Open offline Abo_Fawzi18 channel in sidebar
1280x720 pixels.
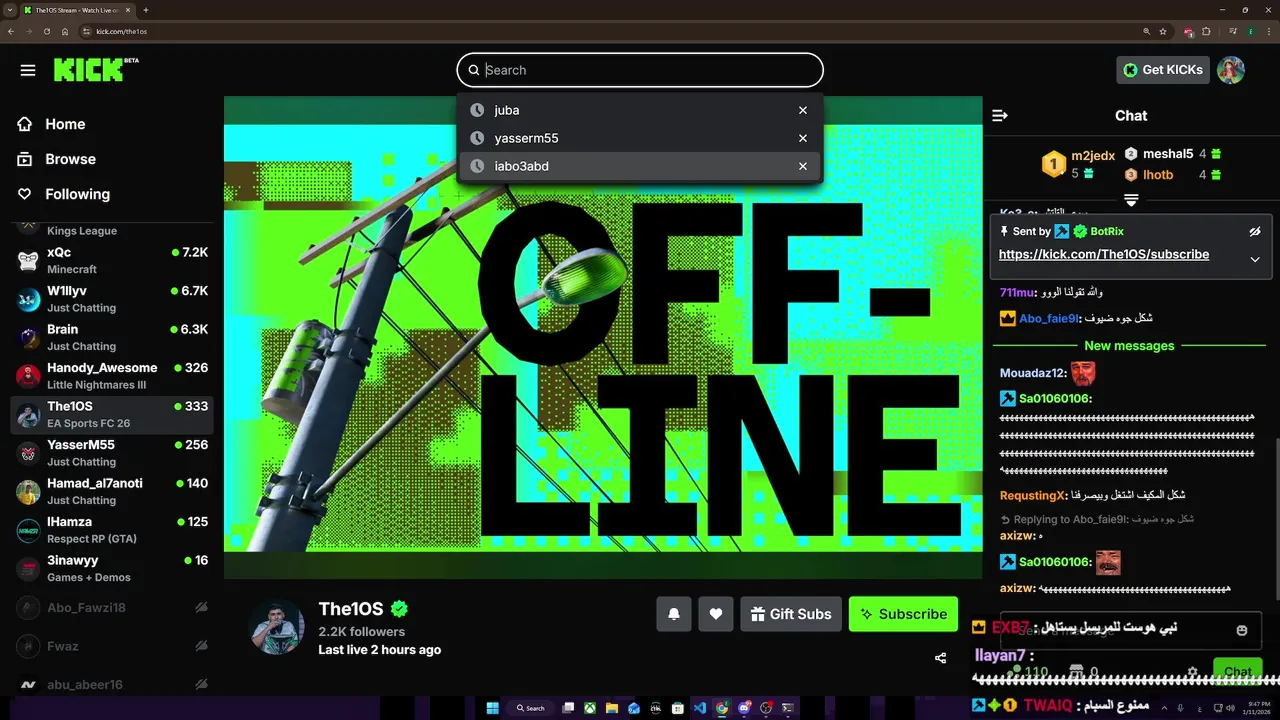(111, 607)
